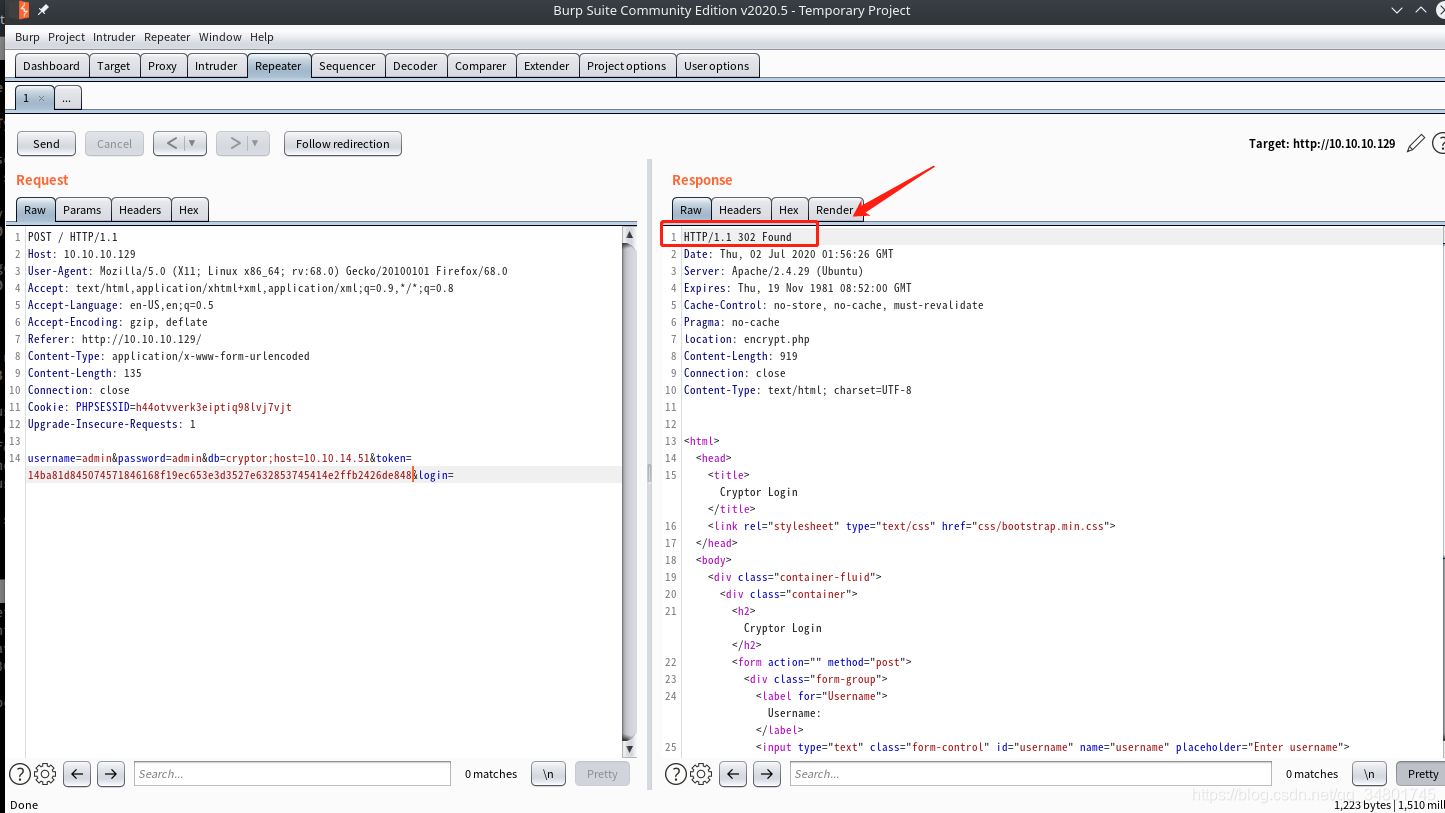This screenshot has width=1445, height=813.
Task: Click the Send button
Action: coord(46,144)
